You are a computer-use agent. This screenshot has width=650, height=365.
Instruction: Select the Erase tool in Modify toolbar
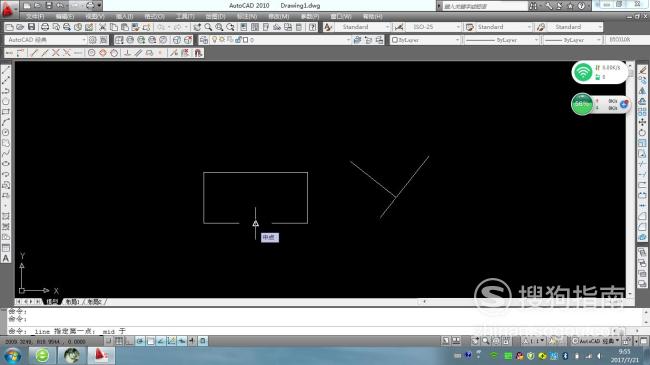pyautogui.click(x=642, y=70)
